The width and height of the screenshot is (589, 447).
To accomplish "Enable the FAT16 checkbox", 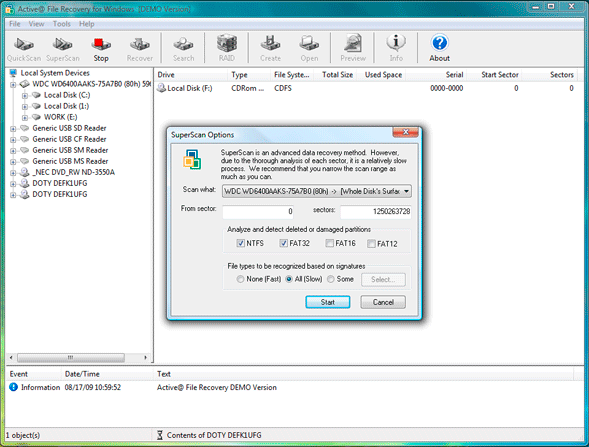I will point(329,243).
